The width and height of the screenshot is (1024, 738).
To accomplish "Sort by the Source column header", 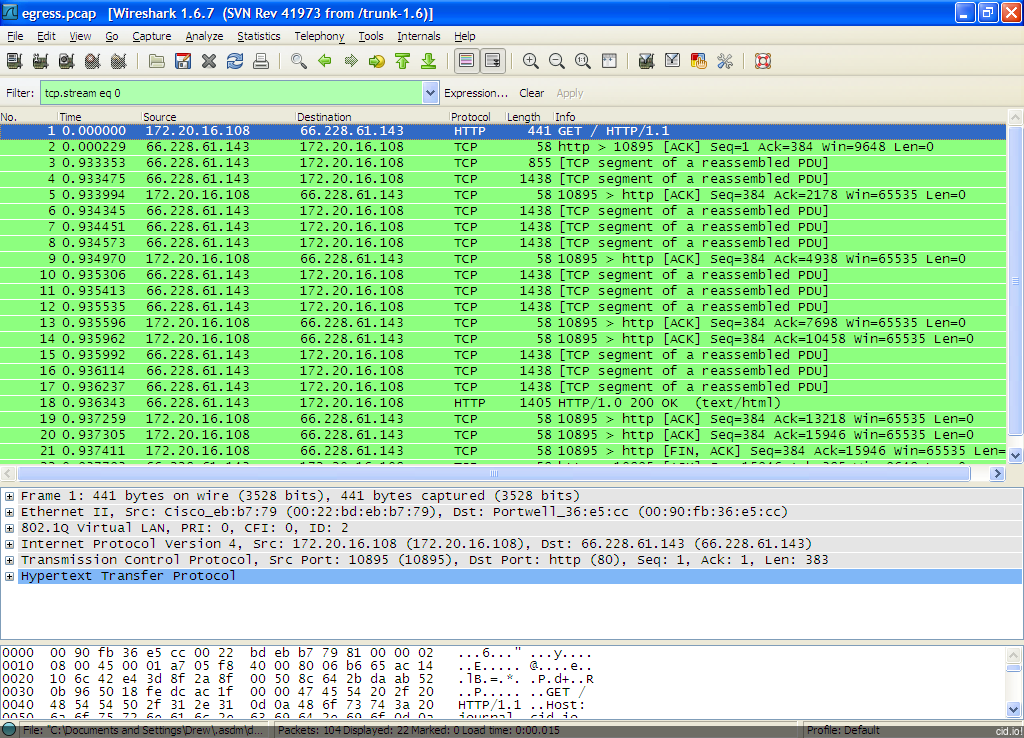I will coord(217,117).
